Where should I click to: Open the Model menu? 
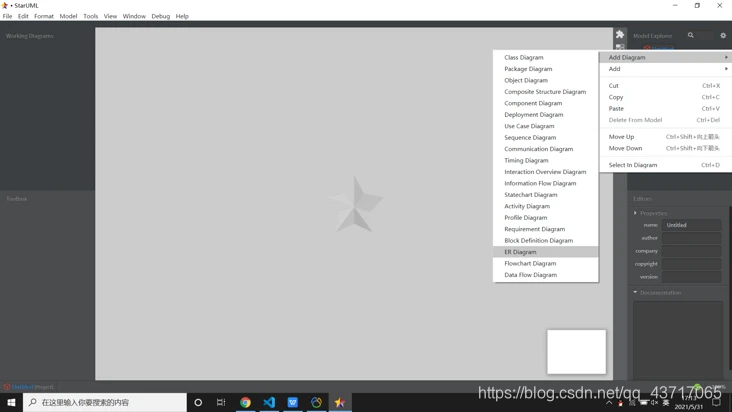pos(68,16)
